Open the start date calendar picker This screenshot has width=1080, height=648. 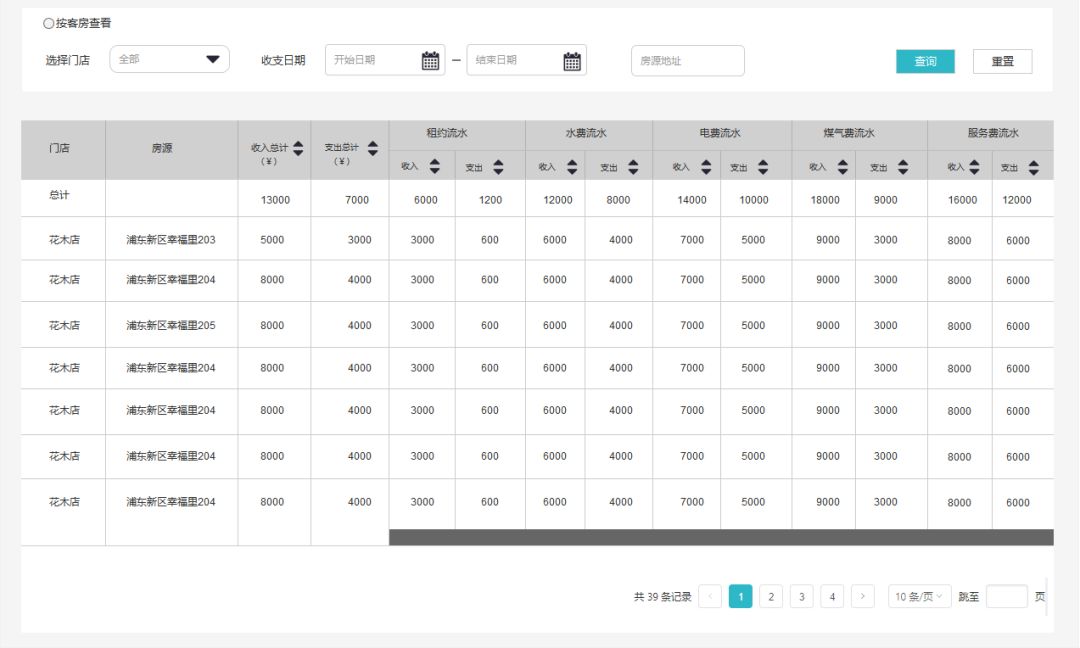click(x=430, y=61)
